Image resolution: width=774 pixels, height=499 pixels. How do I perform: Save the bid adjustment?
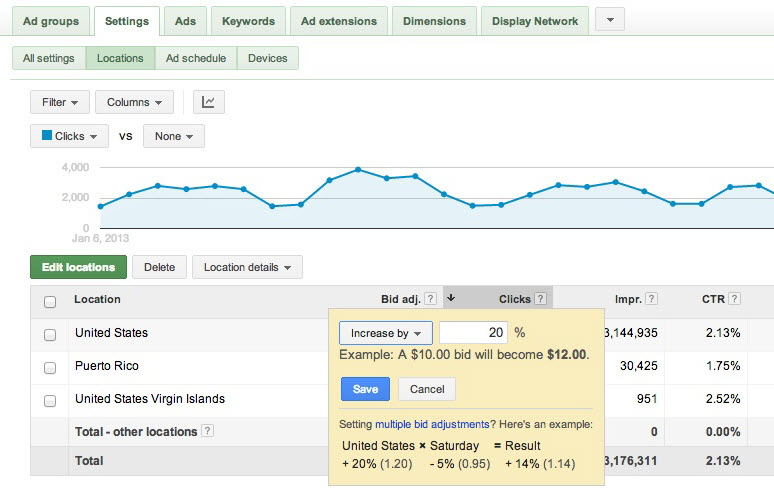tap(365, 389)
